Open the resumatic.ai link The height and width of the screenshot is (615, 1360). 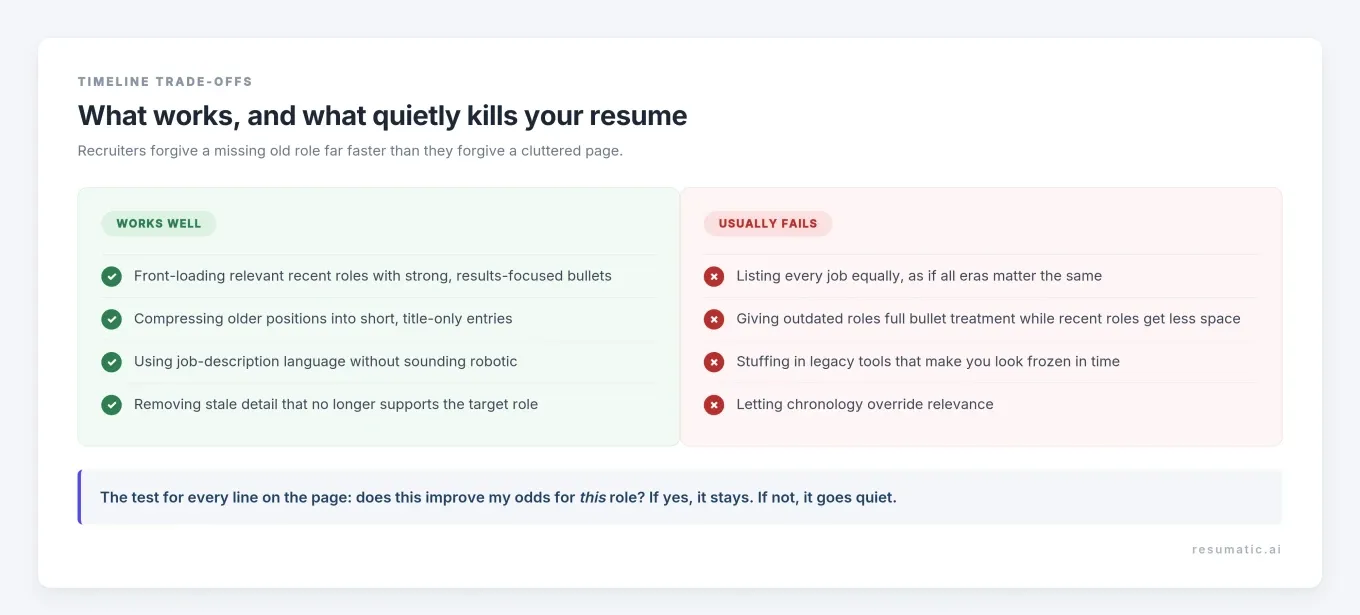pos(1236,549)
